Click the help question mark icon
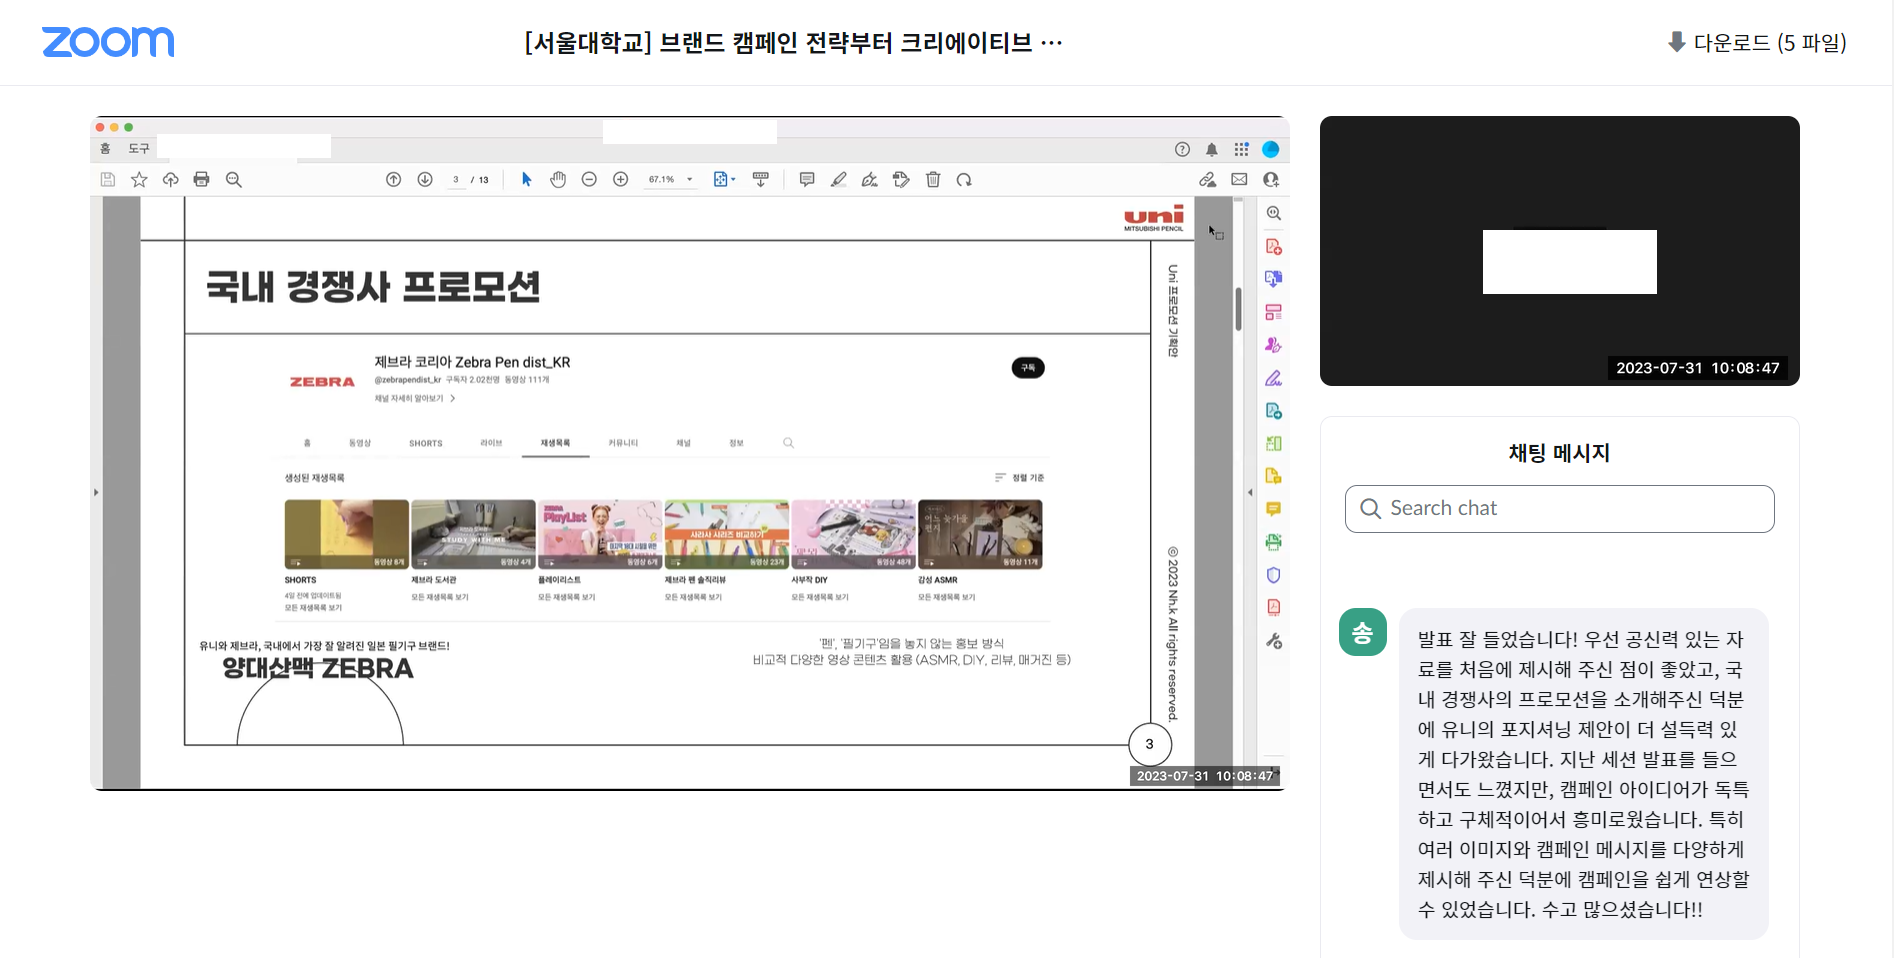Viewport: 1894px width, 958px height. tap(1182, 149)
